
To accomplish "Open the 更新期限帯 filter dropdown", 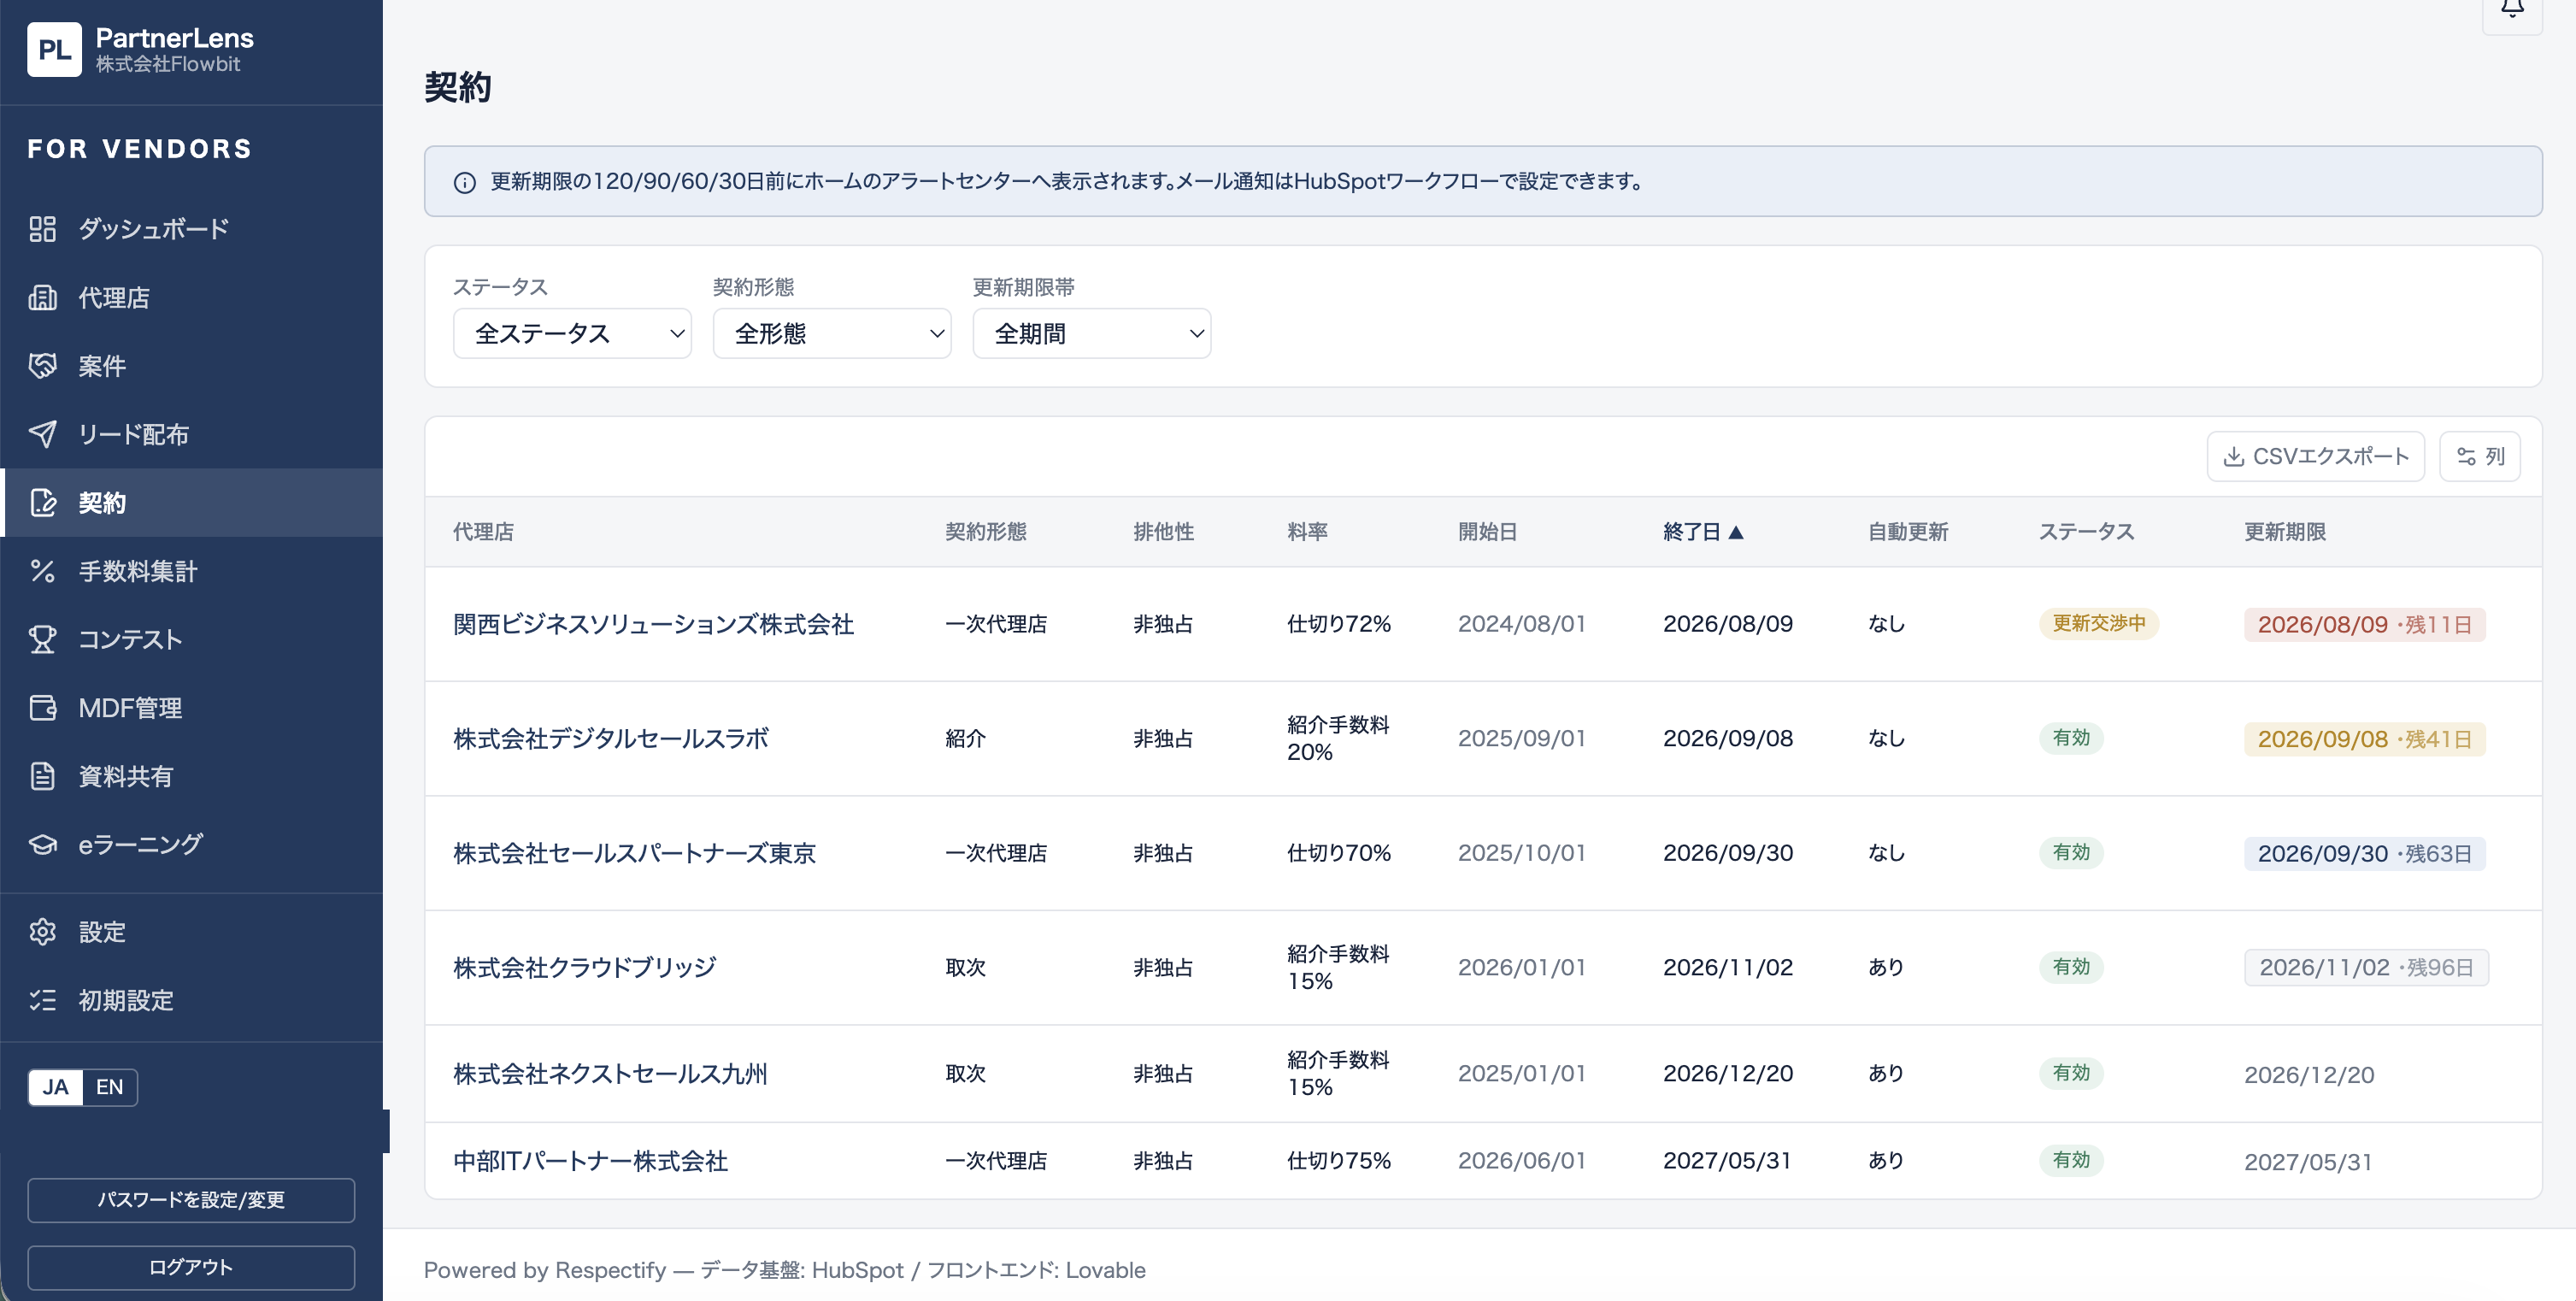I will click(1092, 333).
